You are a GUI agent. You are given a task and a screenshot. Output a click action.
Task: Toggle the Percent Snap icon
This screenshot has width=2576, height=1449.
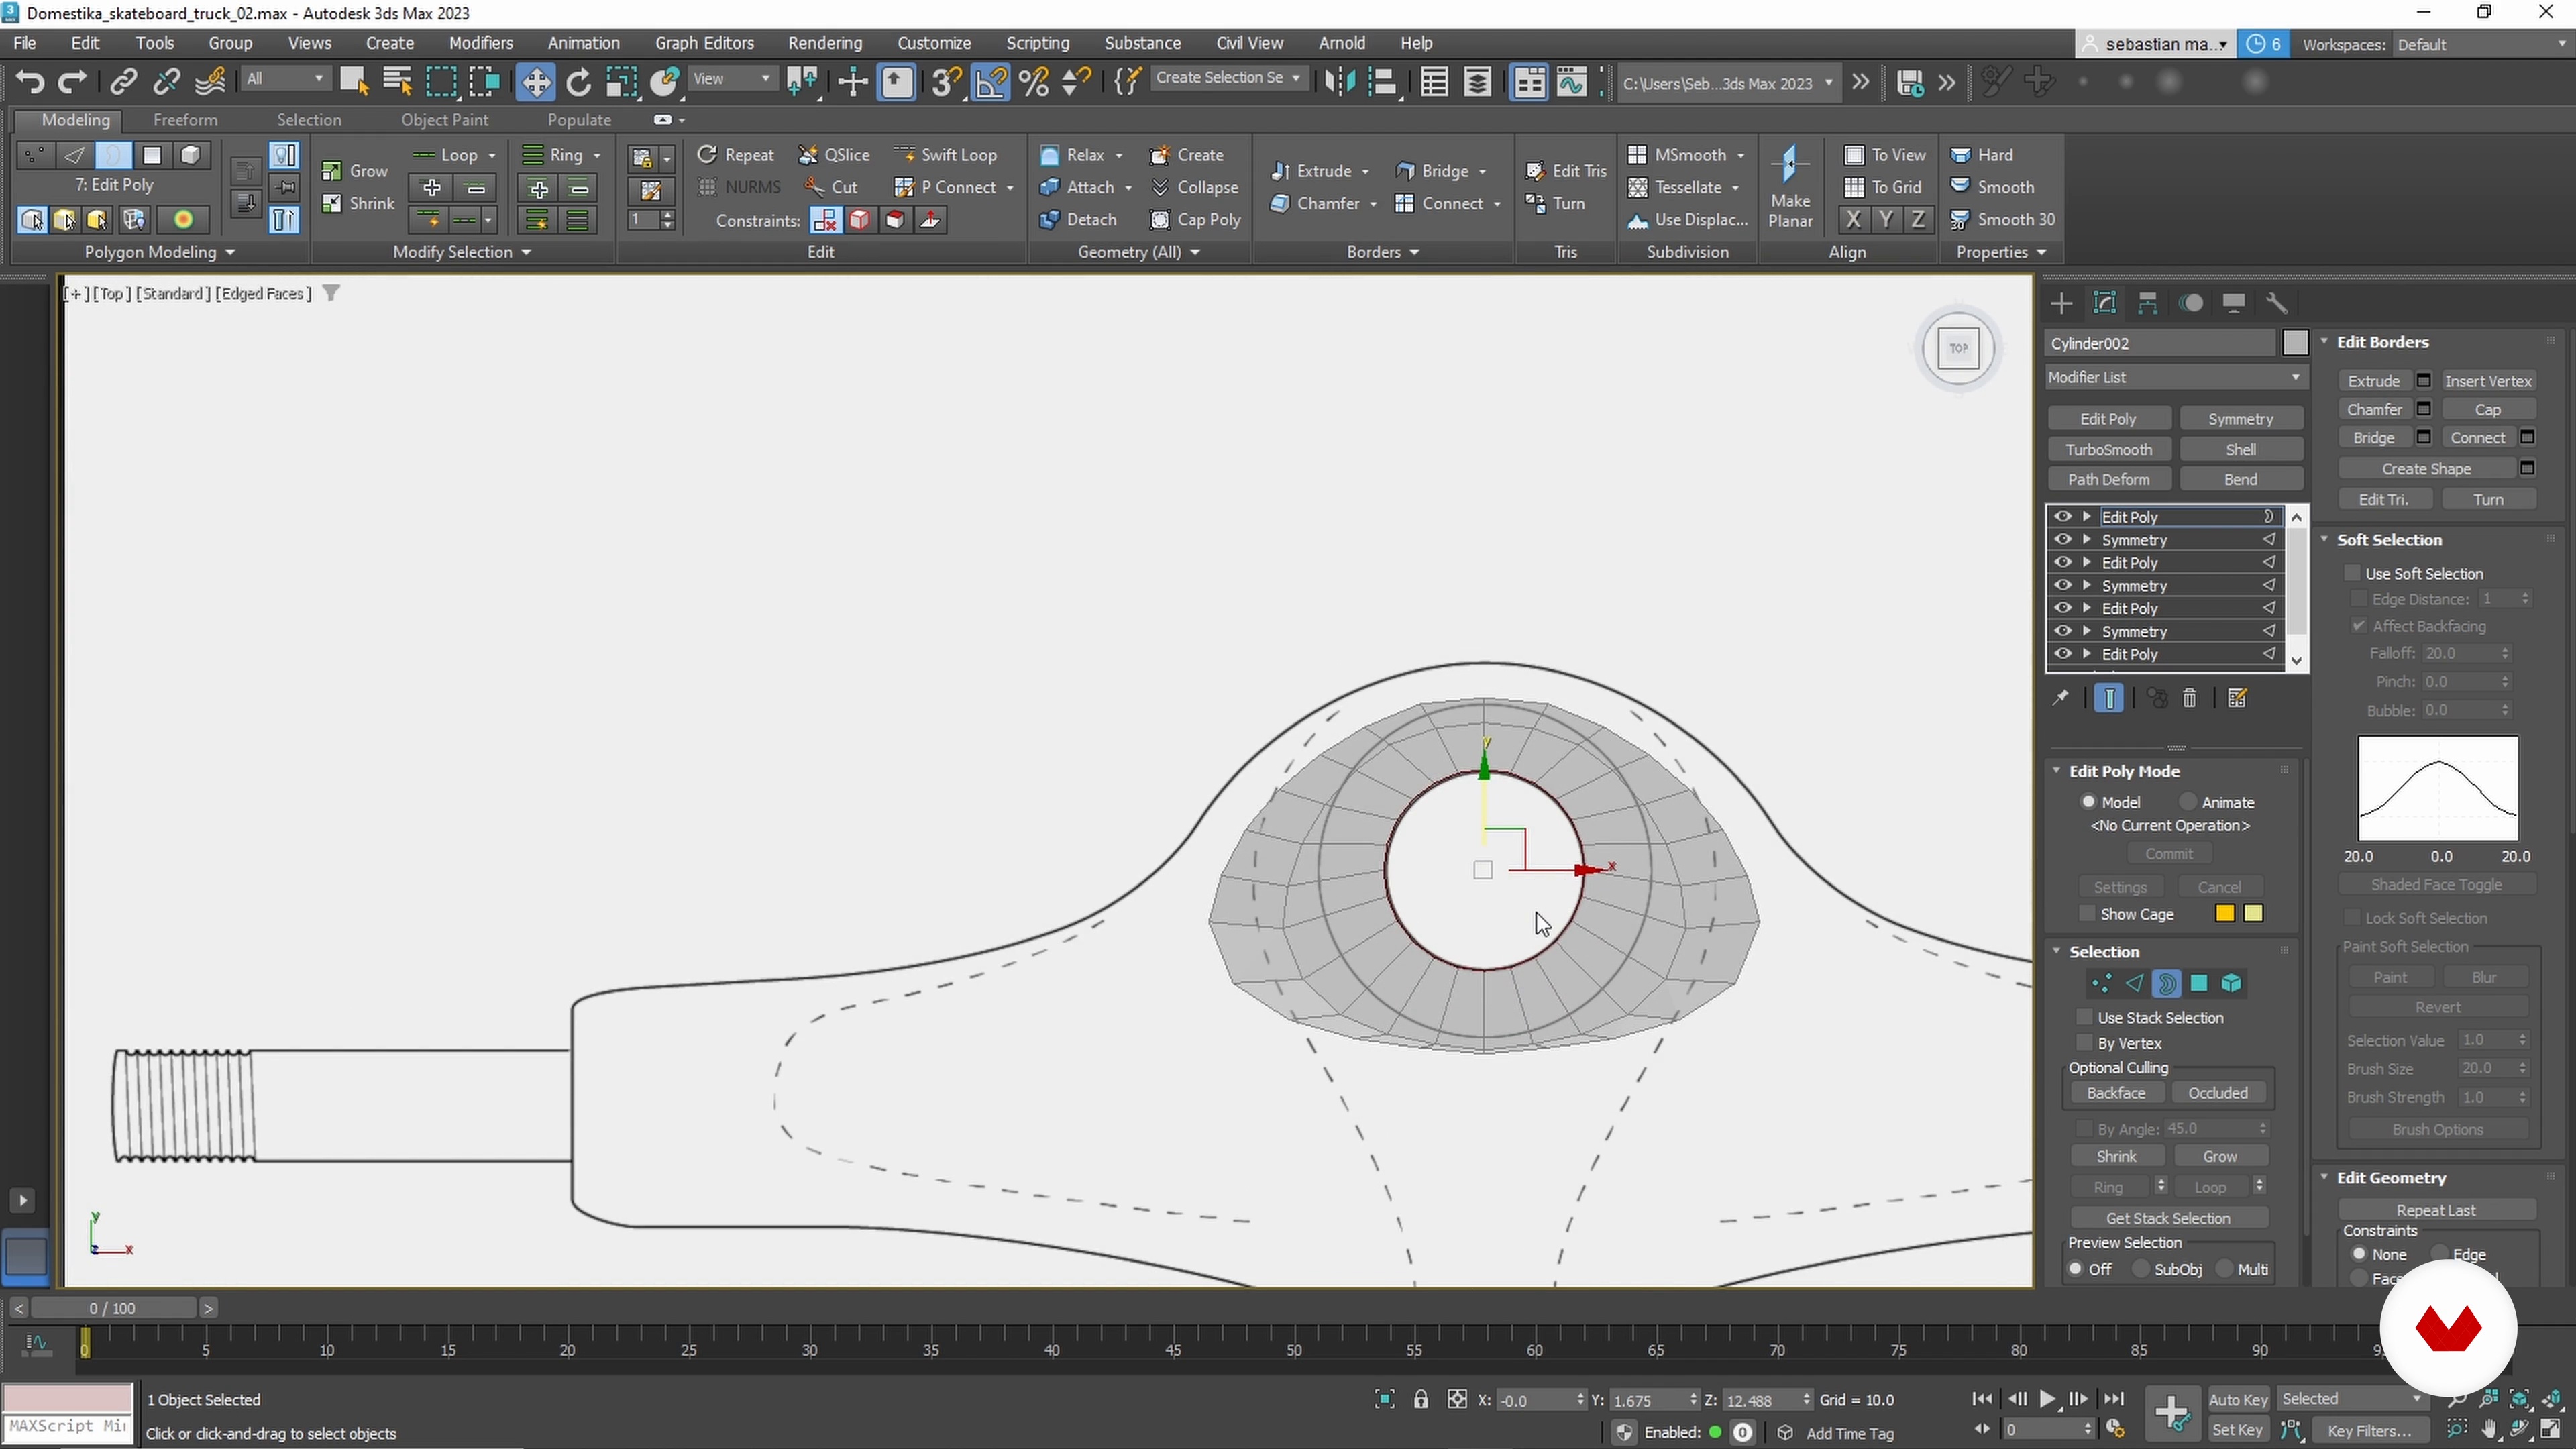[1034, 82]
